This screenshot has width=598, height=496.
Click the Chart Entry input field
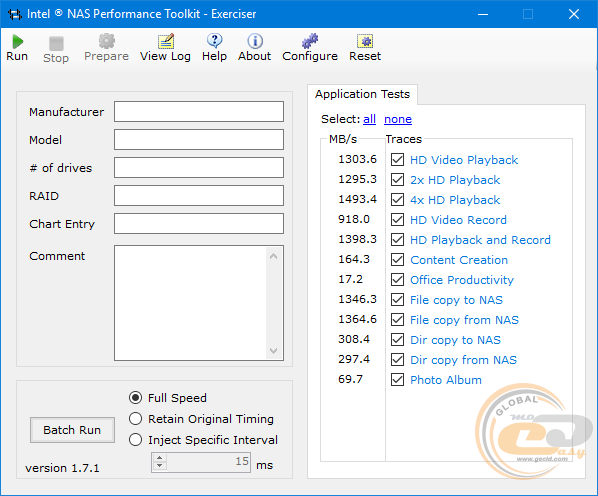point(199,223)
